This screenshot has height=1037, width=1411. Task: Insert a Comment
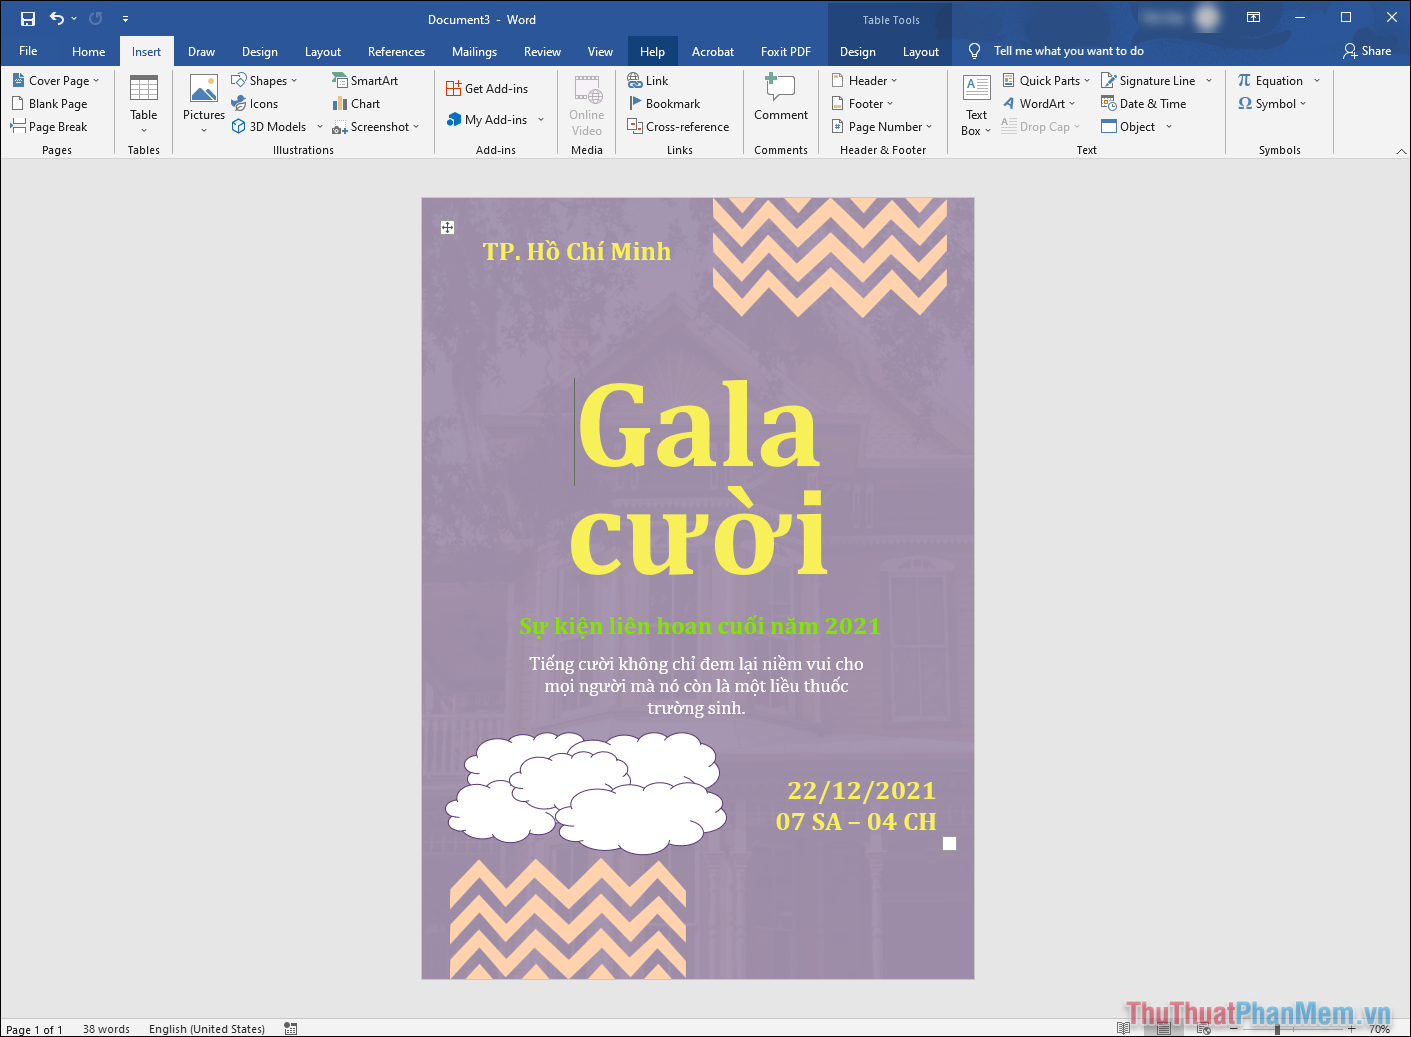[780, 103]
